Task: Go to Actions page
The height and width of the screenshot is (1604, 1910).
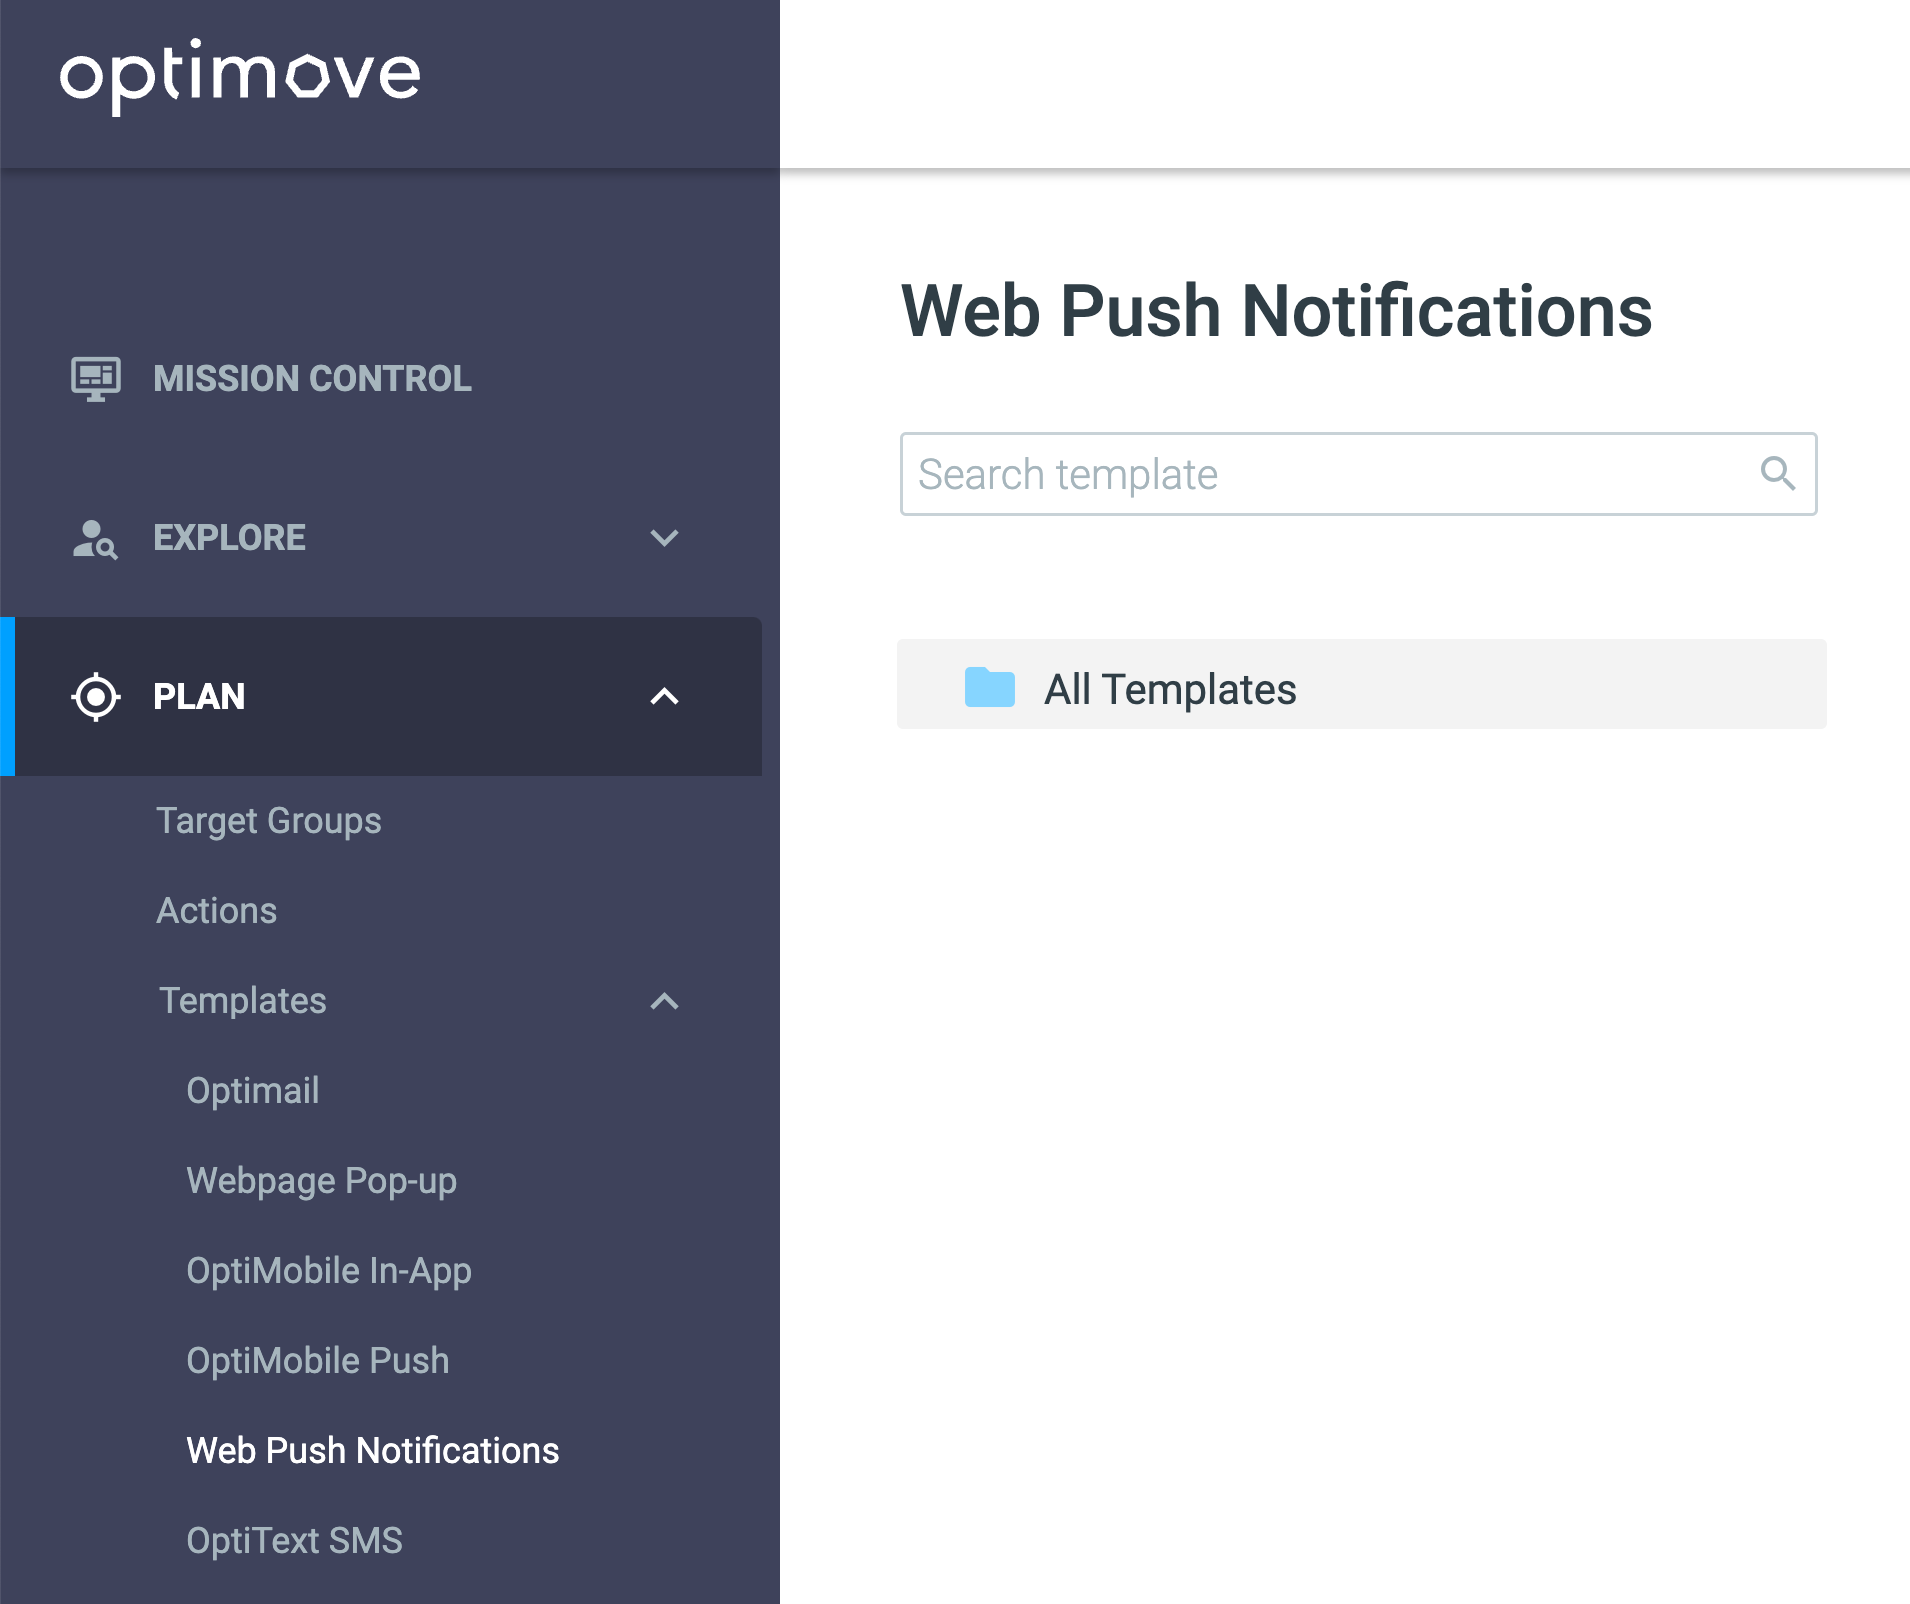Action: click(217, 911)
